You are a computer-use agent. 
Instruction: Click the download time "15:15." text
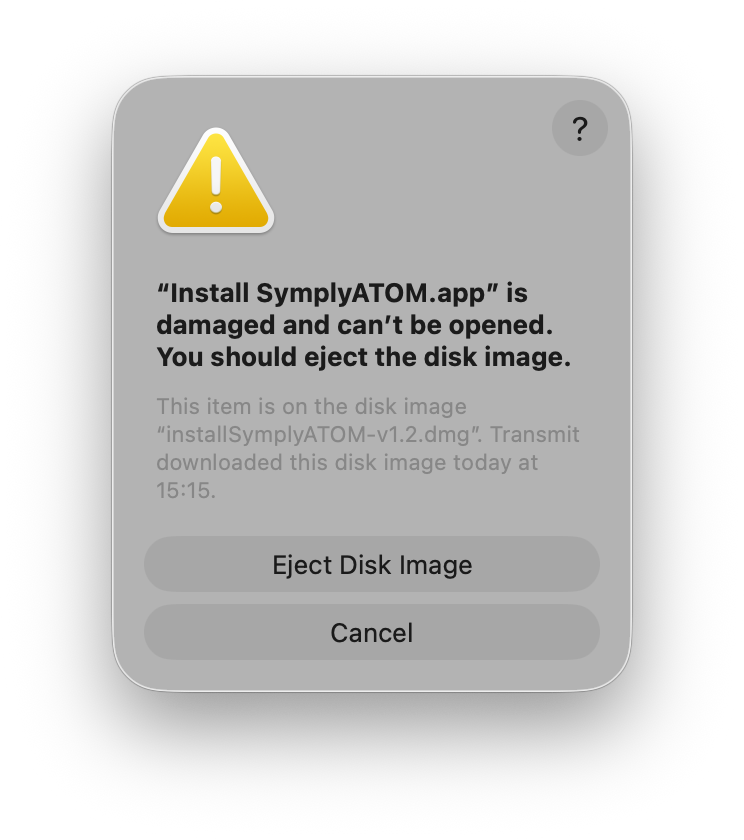(186, 490)
